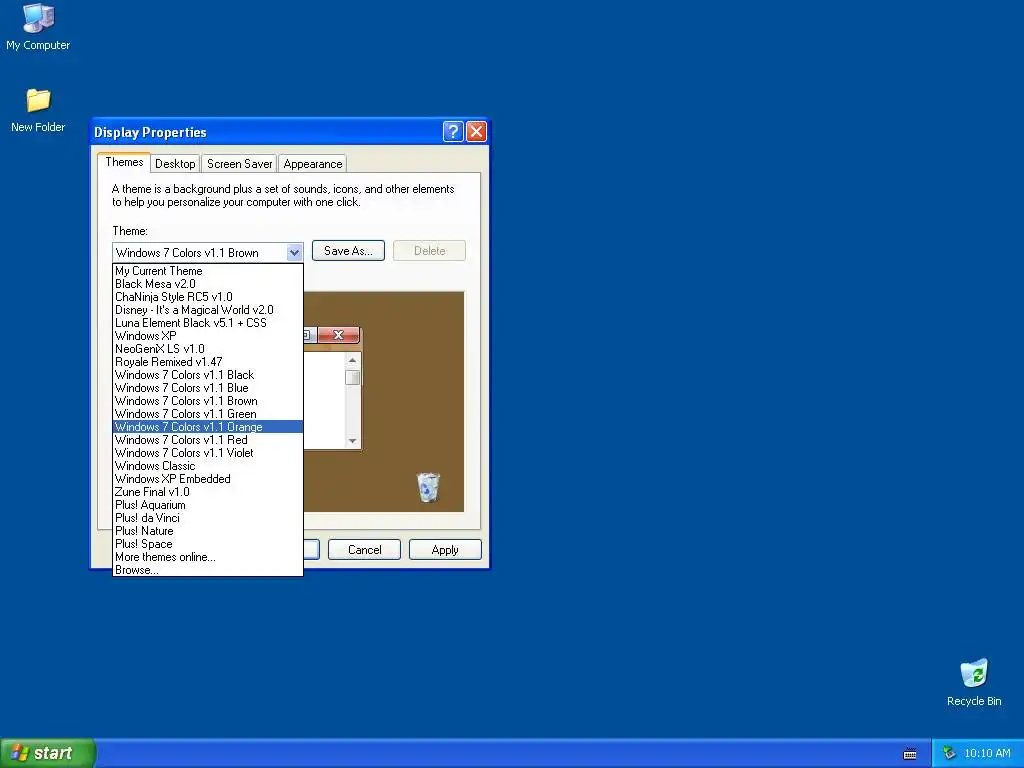Choose Windows 7 Colors v1.1 Red
This screenshot has width=1024, height=768.
(x=208, y=440)
